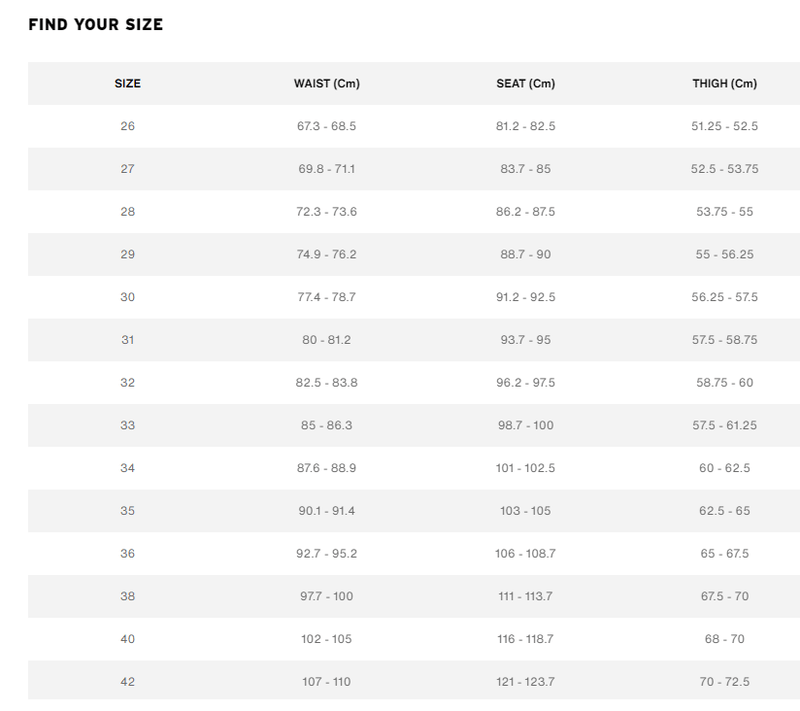Select thigh value 70 - 72.5
The height and width of the screenshot is (711, 800).
725,682
